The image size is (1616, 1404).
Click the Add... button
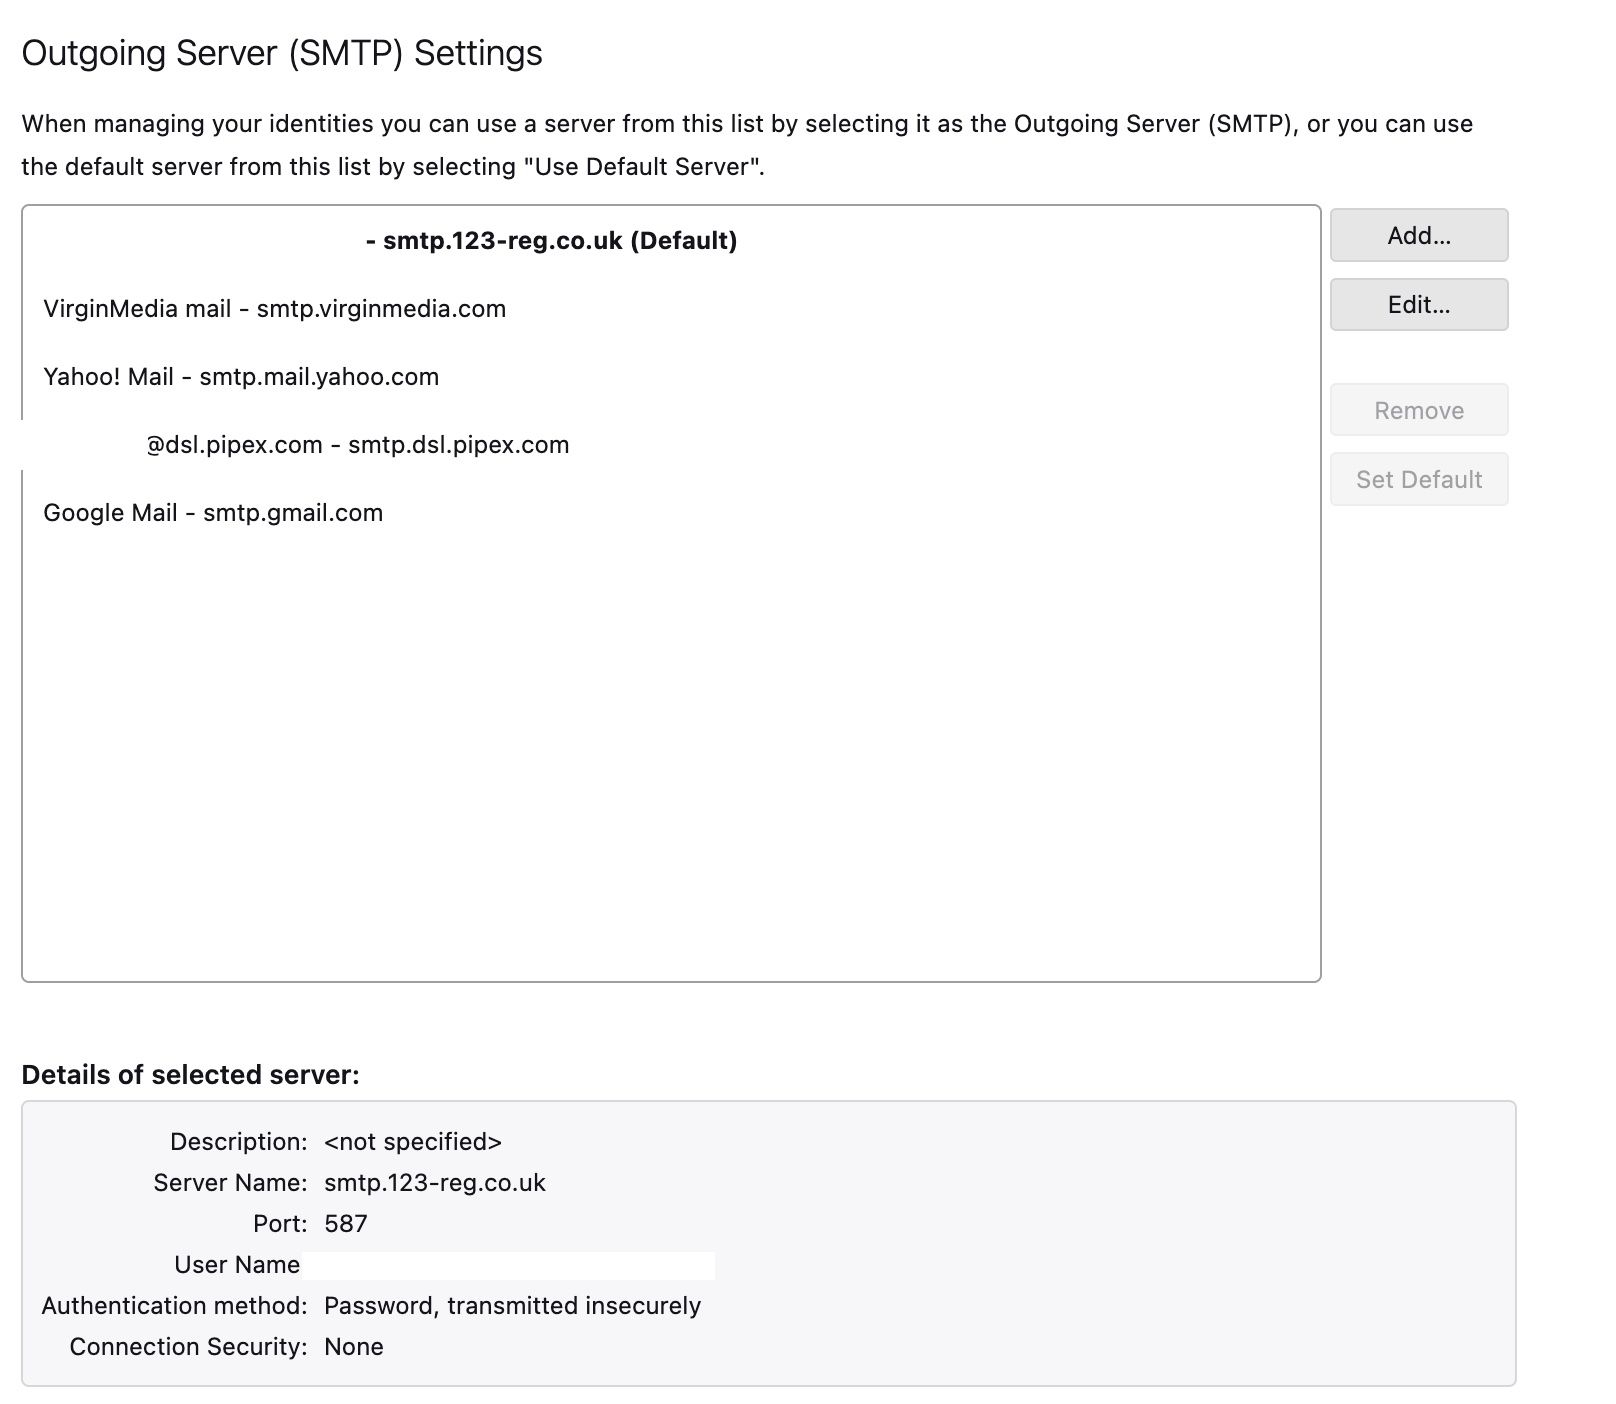(x=1418, y=235)
